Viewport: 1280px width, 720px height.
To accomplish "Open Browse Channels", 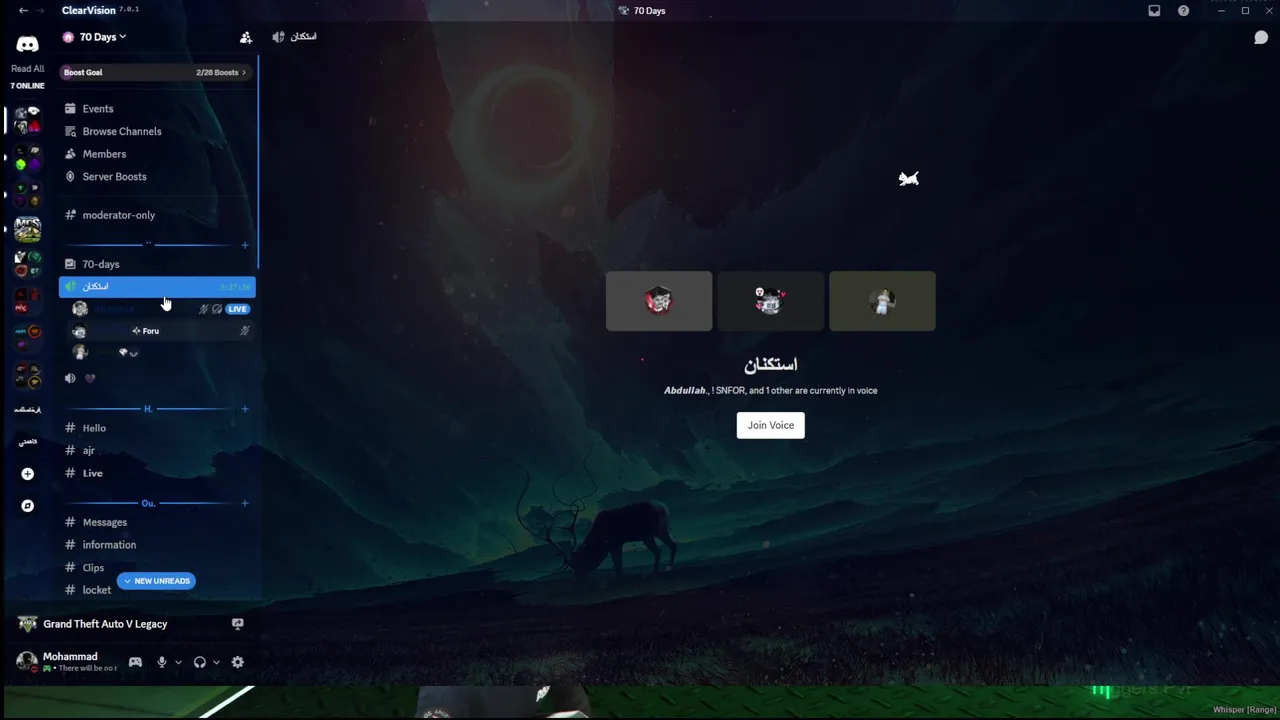I will tap(121, 131).
